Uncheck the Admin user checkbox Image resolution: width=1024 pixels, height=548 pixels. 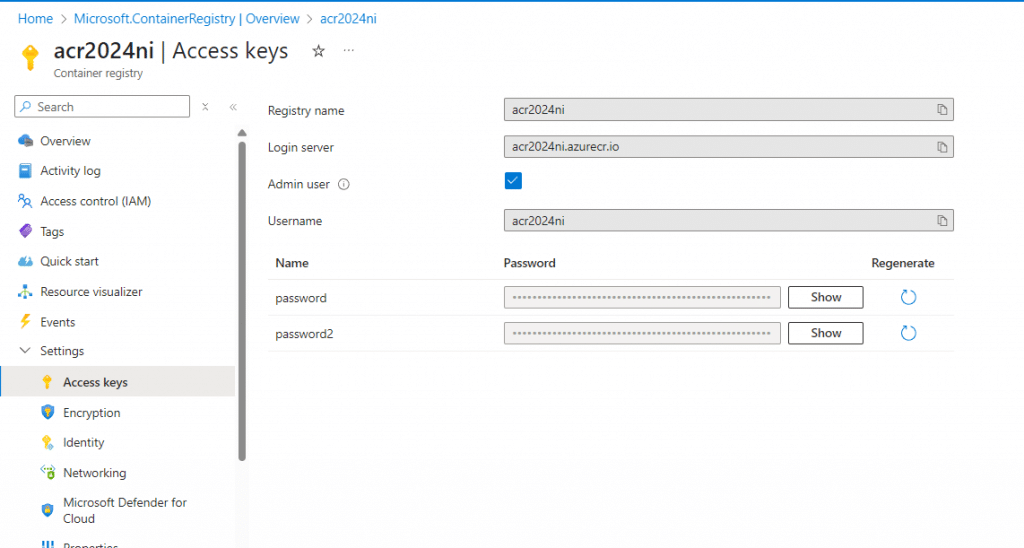(x=513, y=181)
